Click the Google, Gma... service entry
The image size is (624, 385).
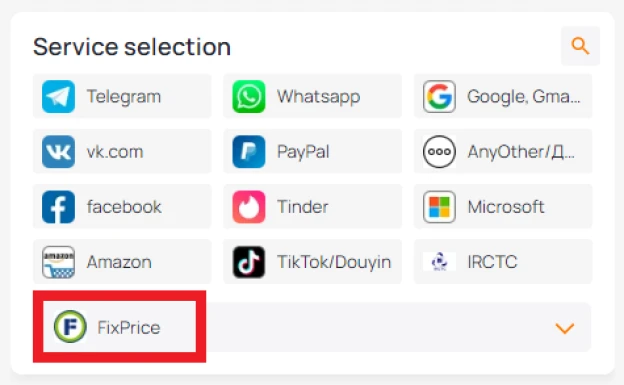pyautogui.click(x=503, y=96)
